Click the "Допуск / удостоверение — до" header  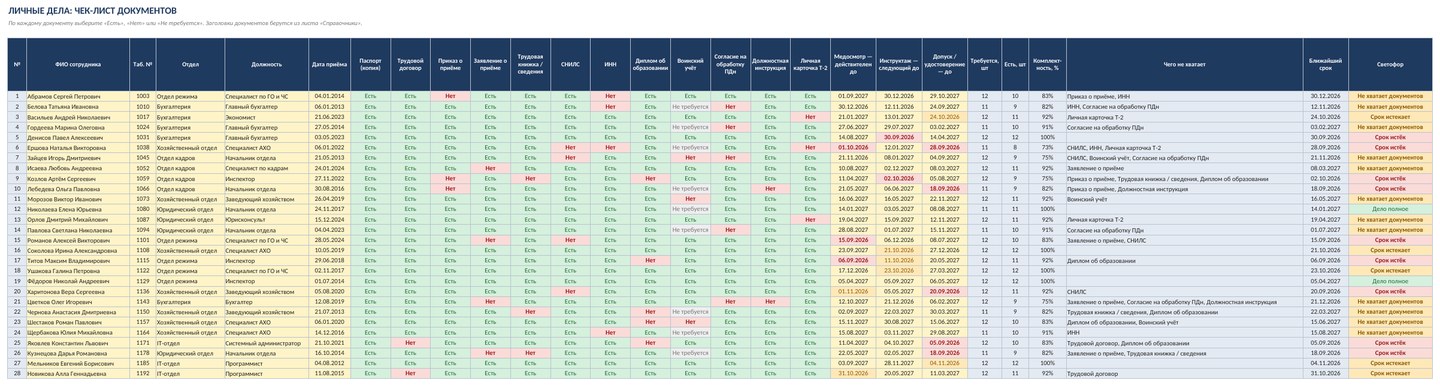(x=945, y=64)
